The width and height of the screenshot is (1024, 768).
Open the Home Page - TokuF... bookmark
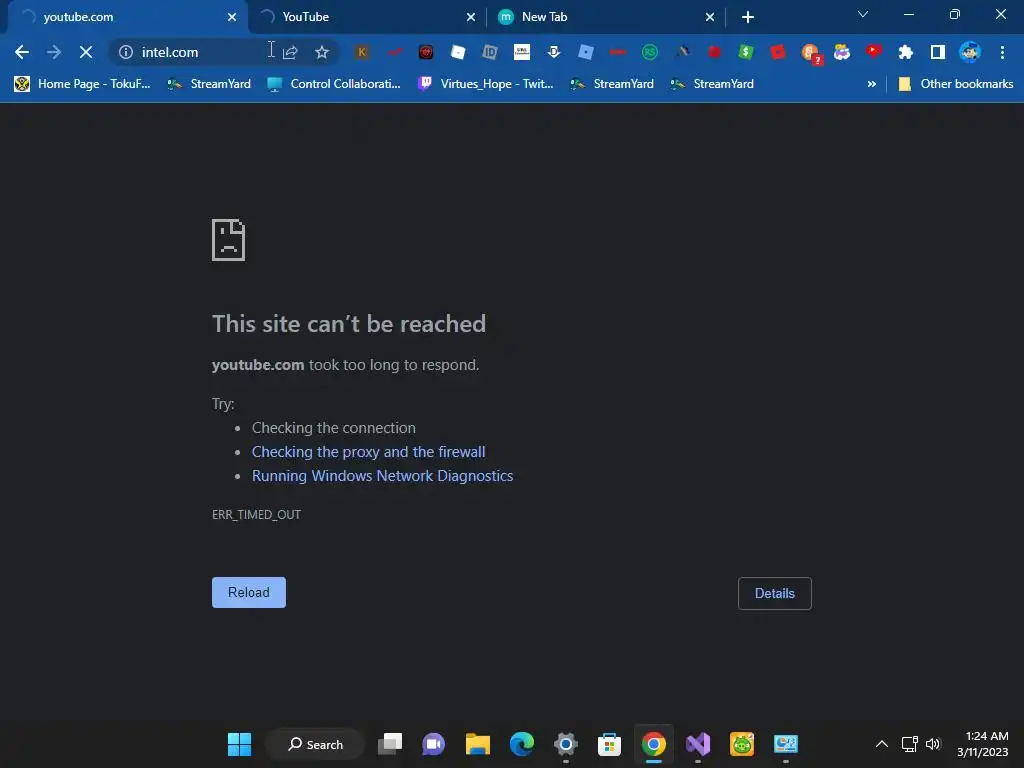[82, 84]
